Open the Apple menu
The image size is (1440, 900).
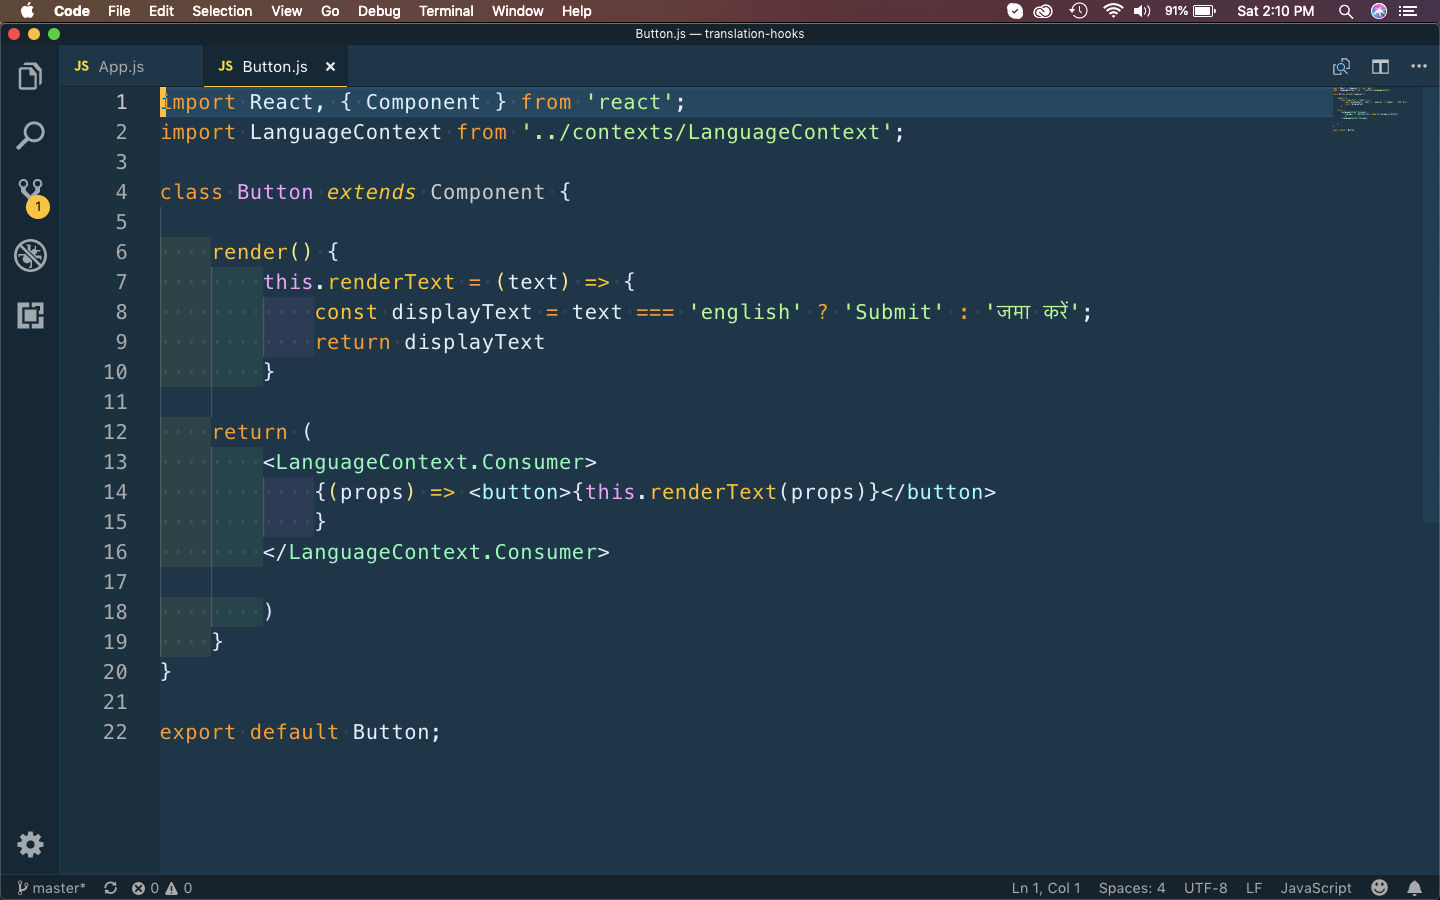(x=27, y=11)
